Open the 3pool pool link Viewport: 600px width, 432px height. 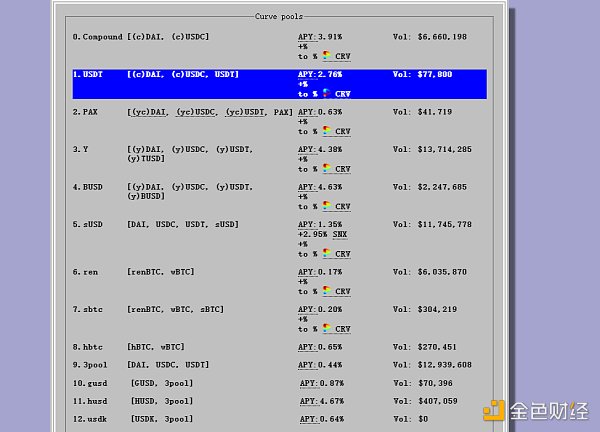pyautogui.click(x=92, y=365)
